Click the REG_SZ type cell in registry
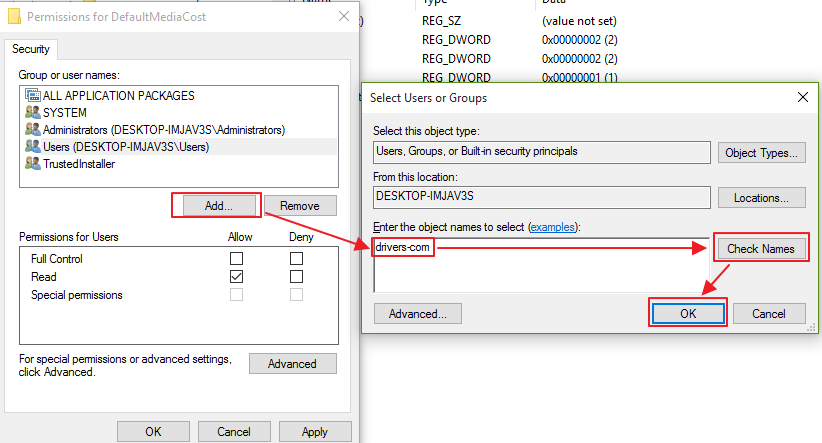This screenshot has height=443, width=822. coord(441,21)
